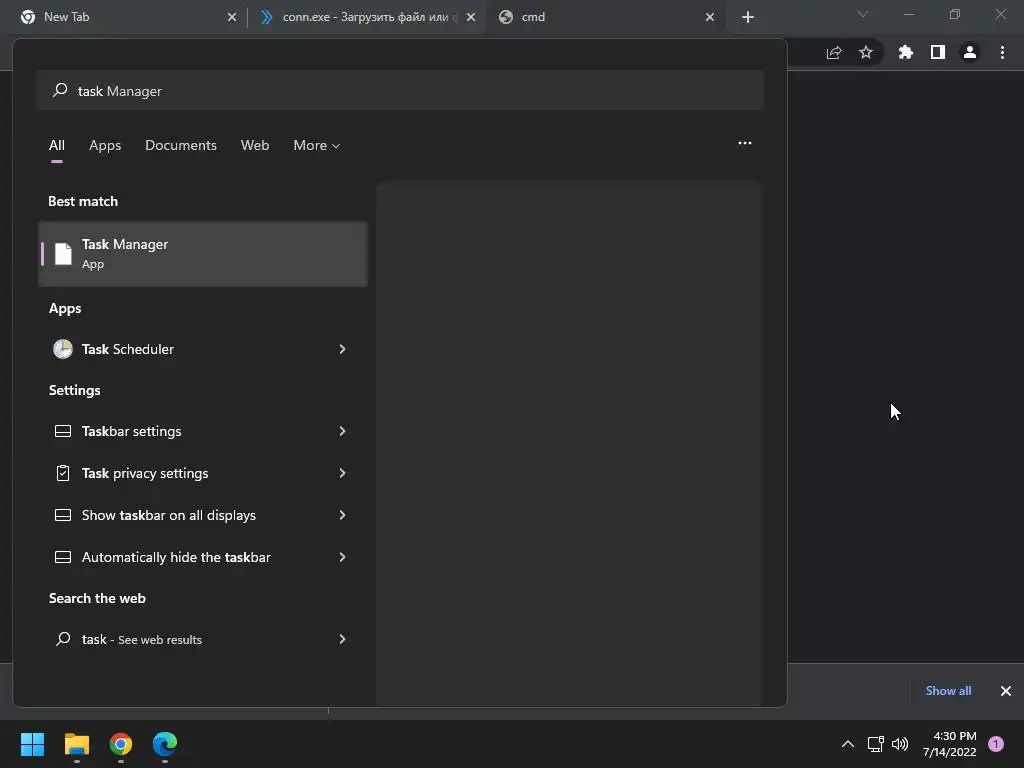Click icon beside Show taskbar on all displays

tap(63, 515)
